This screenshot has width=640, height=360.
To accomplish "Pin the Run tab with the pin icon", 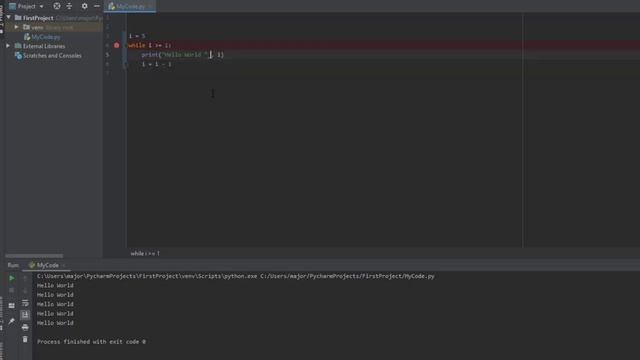I will [x=11, y=321].
